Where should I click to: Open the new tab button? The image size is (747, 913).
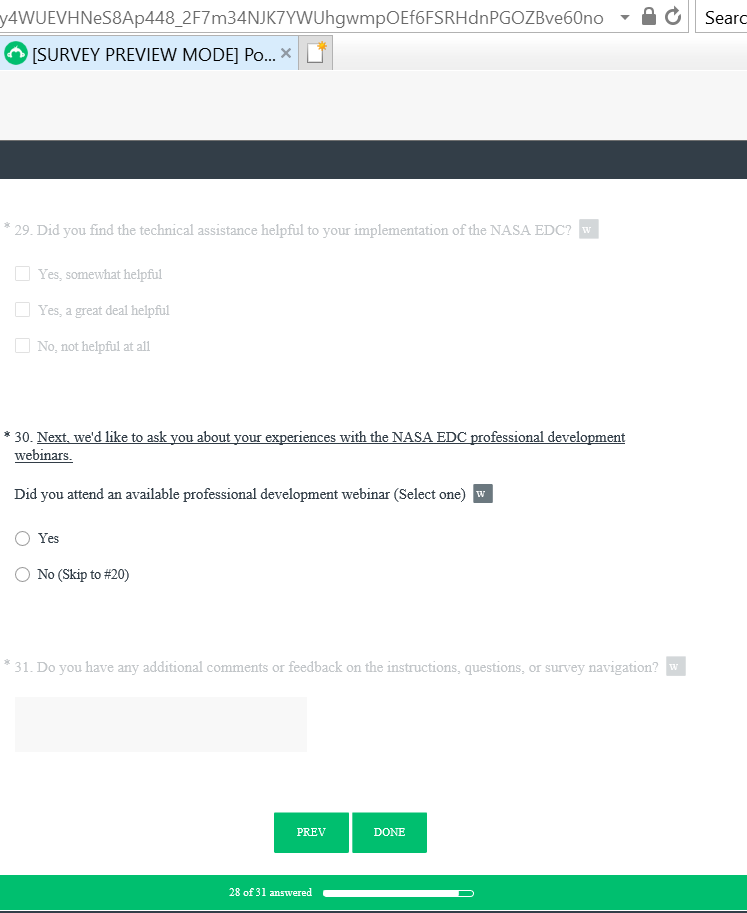[316, 54]
